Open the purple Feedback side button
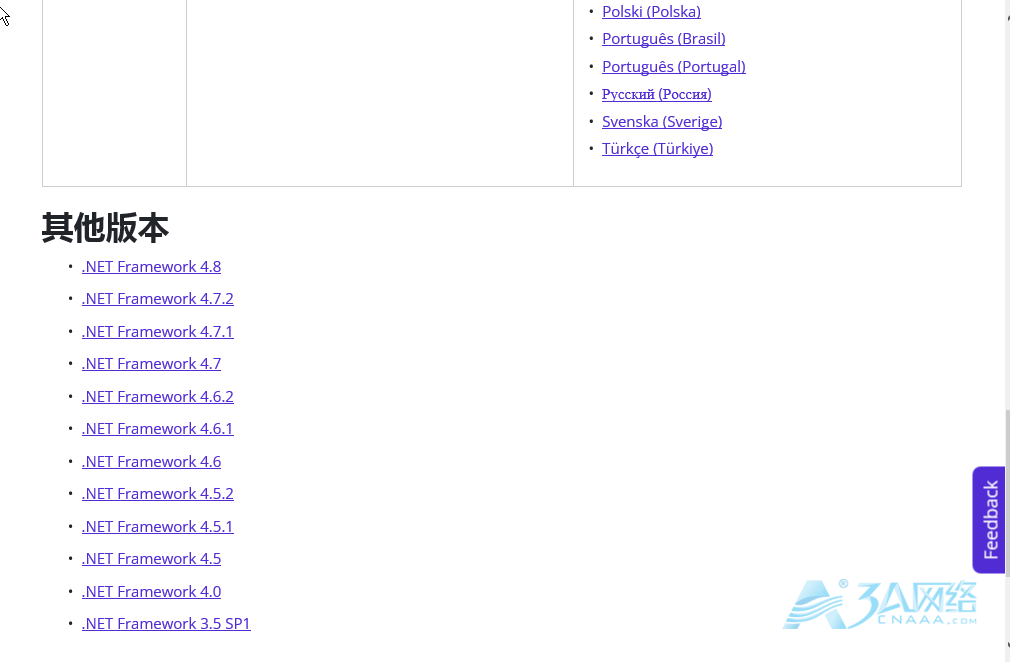Screen dimensions: 1010x662 click(989, 520)
